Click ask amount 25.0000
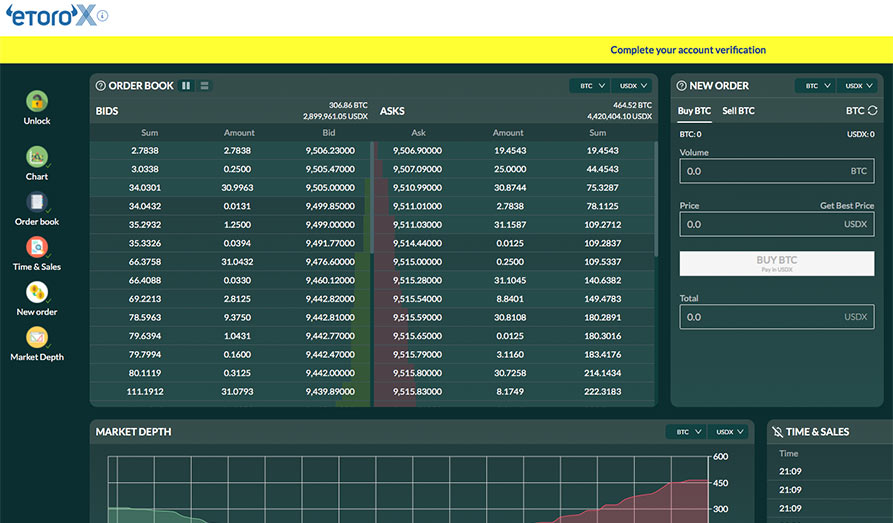The height and width of the screenshot is (523, 893). pos(510,169)
